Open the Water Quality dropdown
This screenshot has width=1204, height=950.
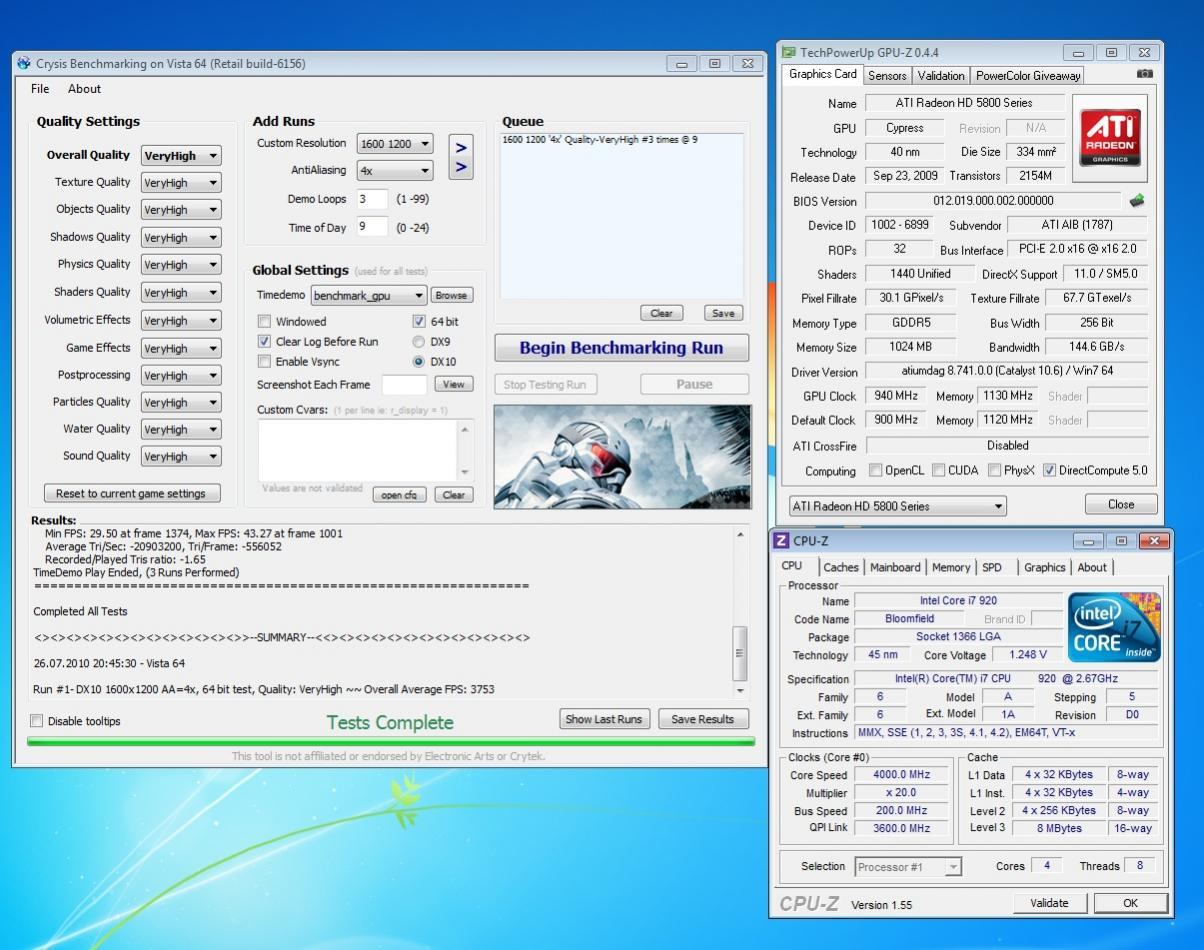pos(181,430)
